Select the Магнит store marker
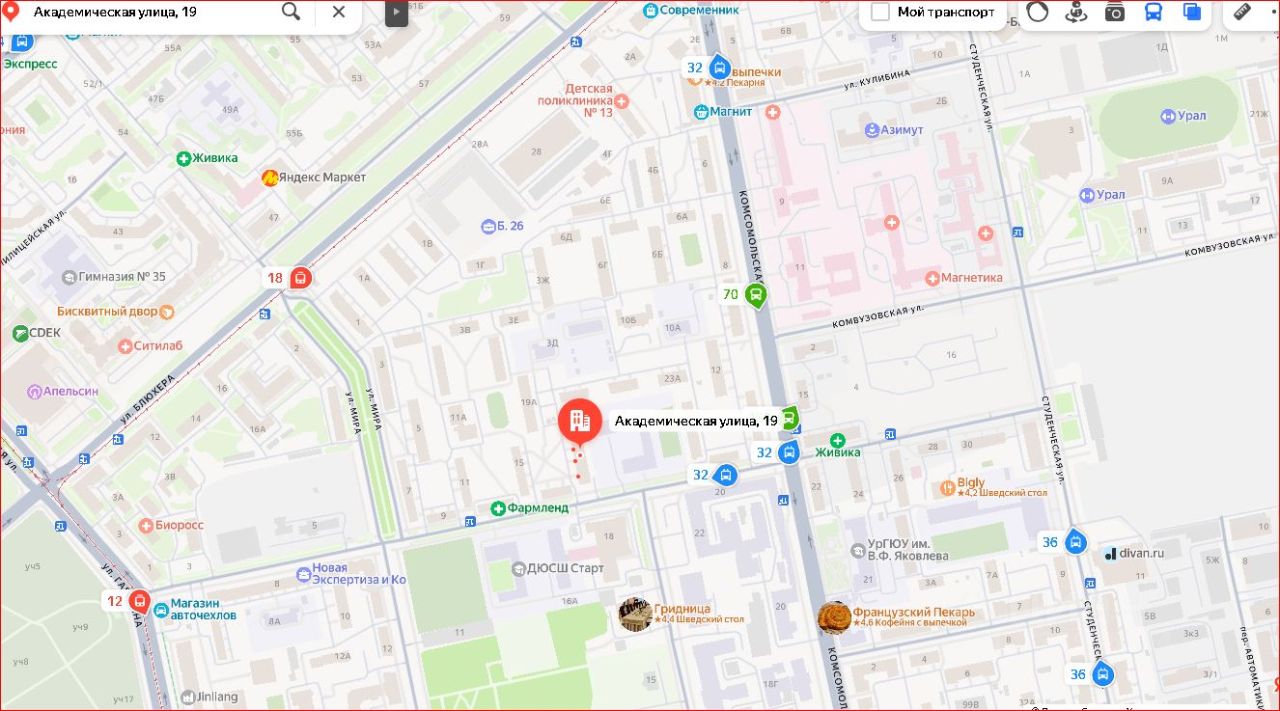 (x=701, y=111)
